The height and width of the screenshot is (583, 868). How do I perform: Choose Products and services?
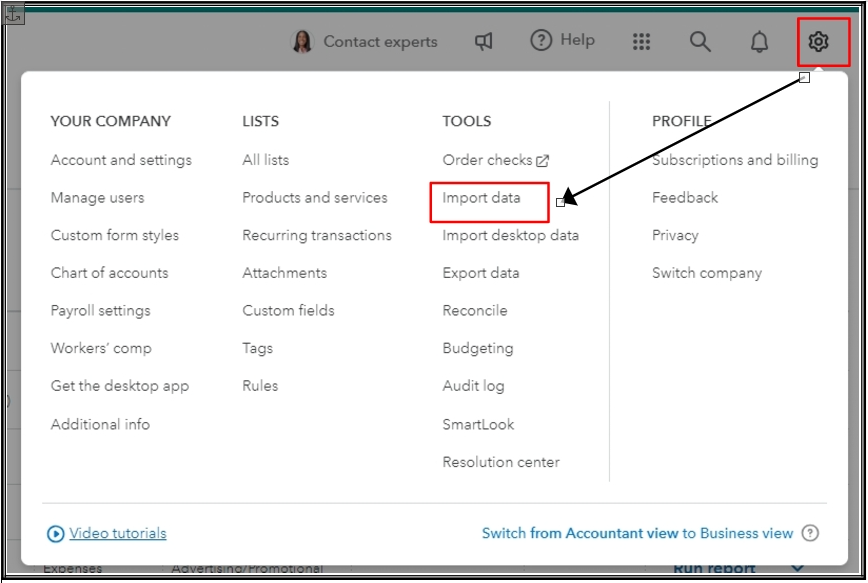tap(314, 198)
